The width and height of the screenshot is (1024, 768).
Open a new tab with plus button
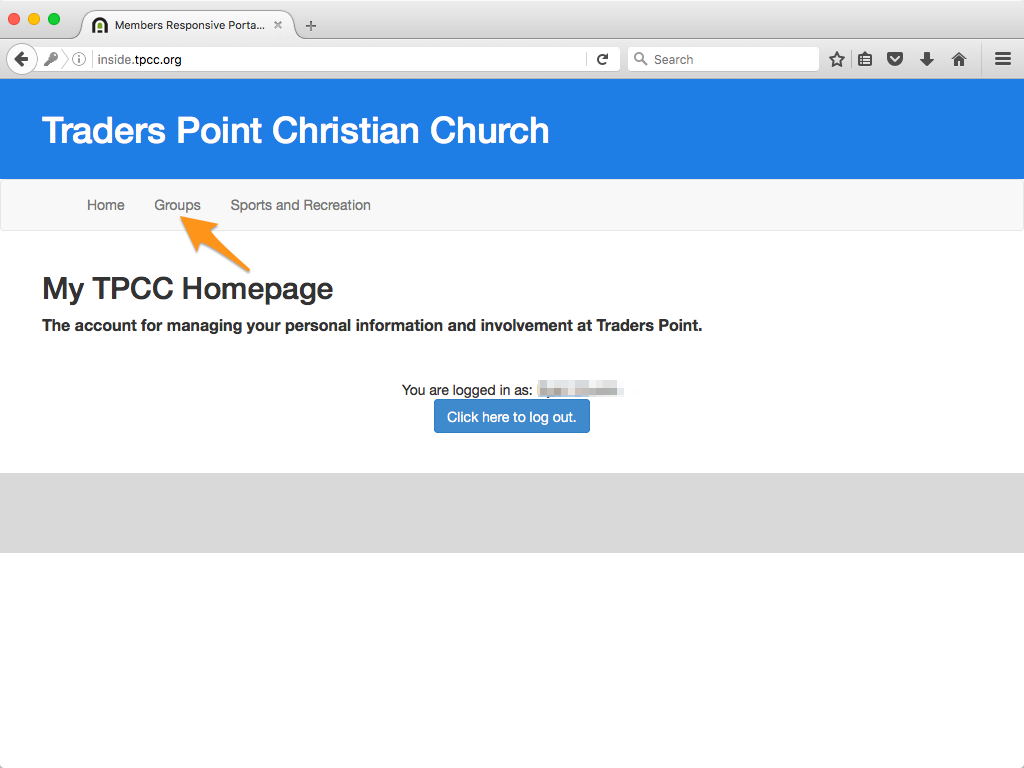tap(311, 25)
